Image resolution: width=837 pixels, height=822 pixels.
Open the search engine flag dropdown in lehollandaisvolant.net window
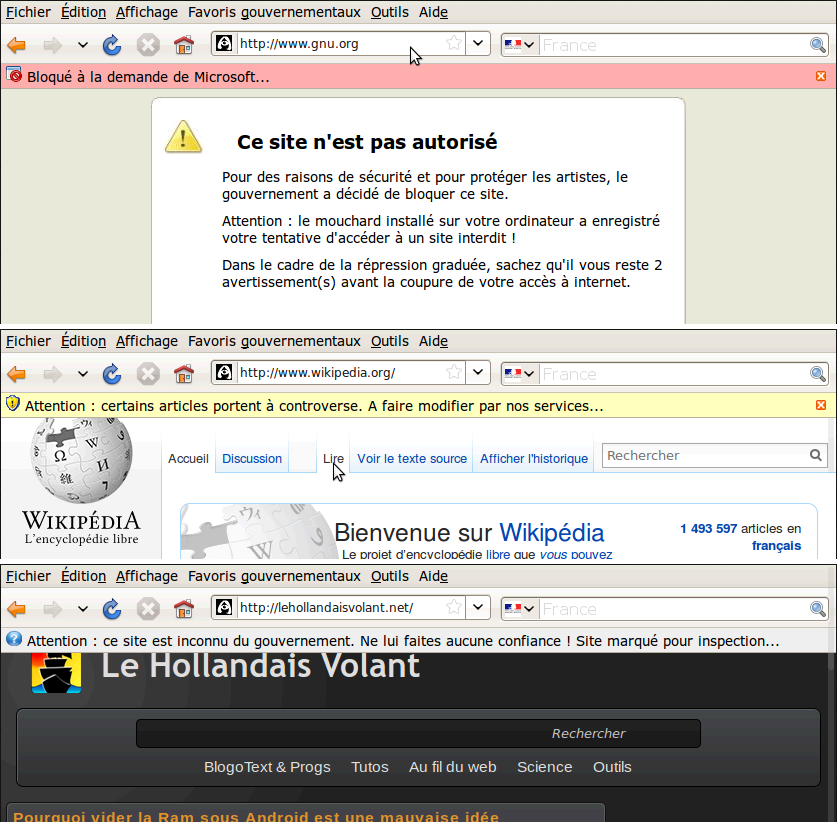click(x=519, y=608)
